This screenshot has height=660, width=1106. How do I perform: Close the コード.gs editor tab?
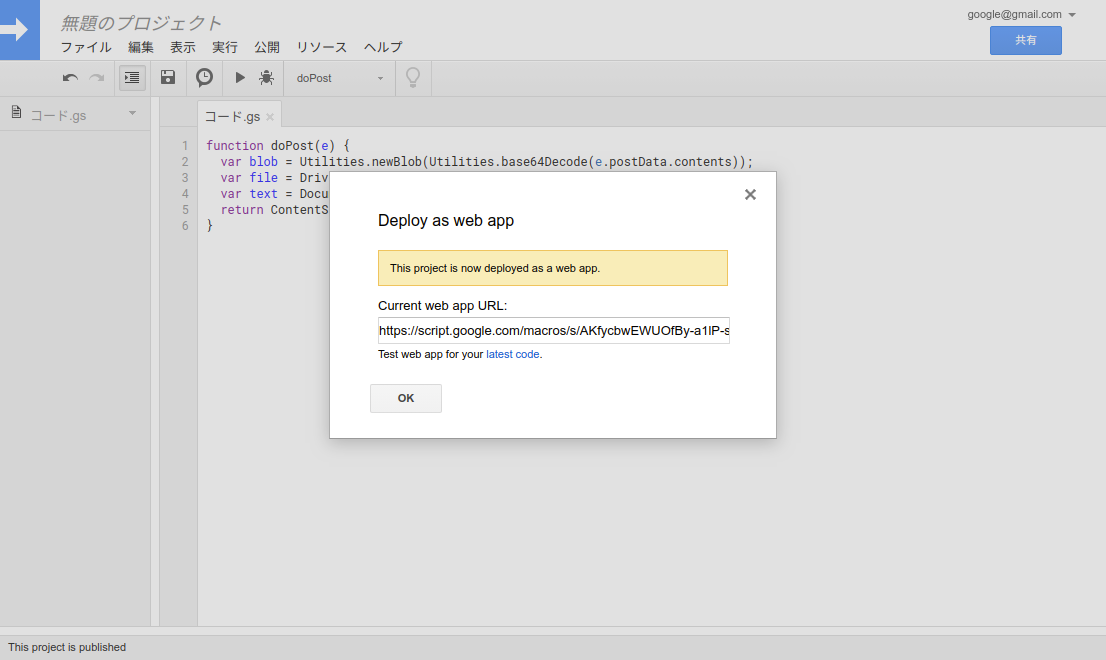click(270, 117)
